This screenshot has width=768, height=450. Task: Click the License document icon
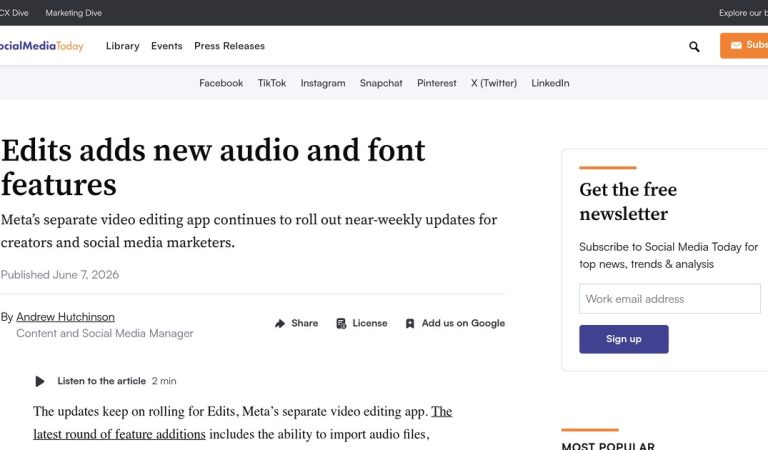[x=341, y=323]
